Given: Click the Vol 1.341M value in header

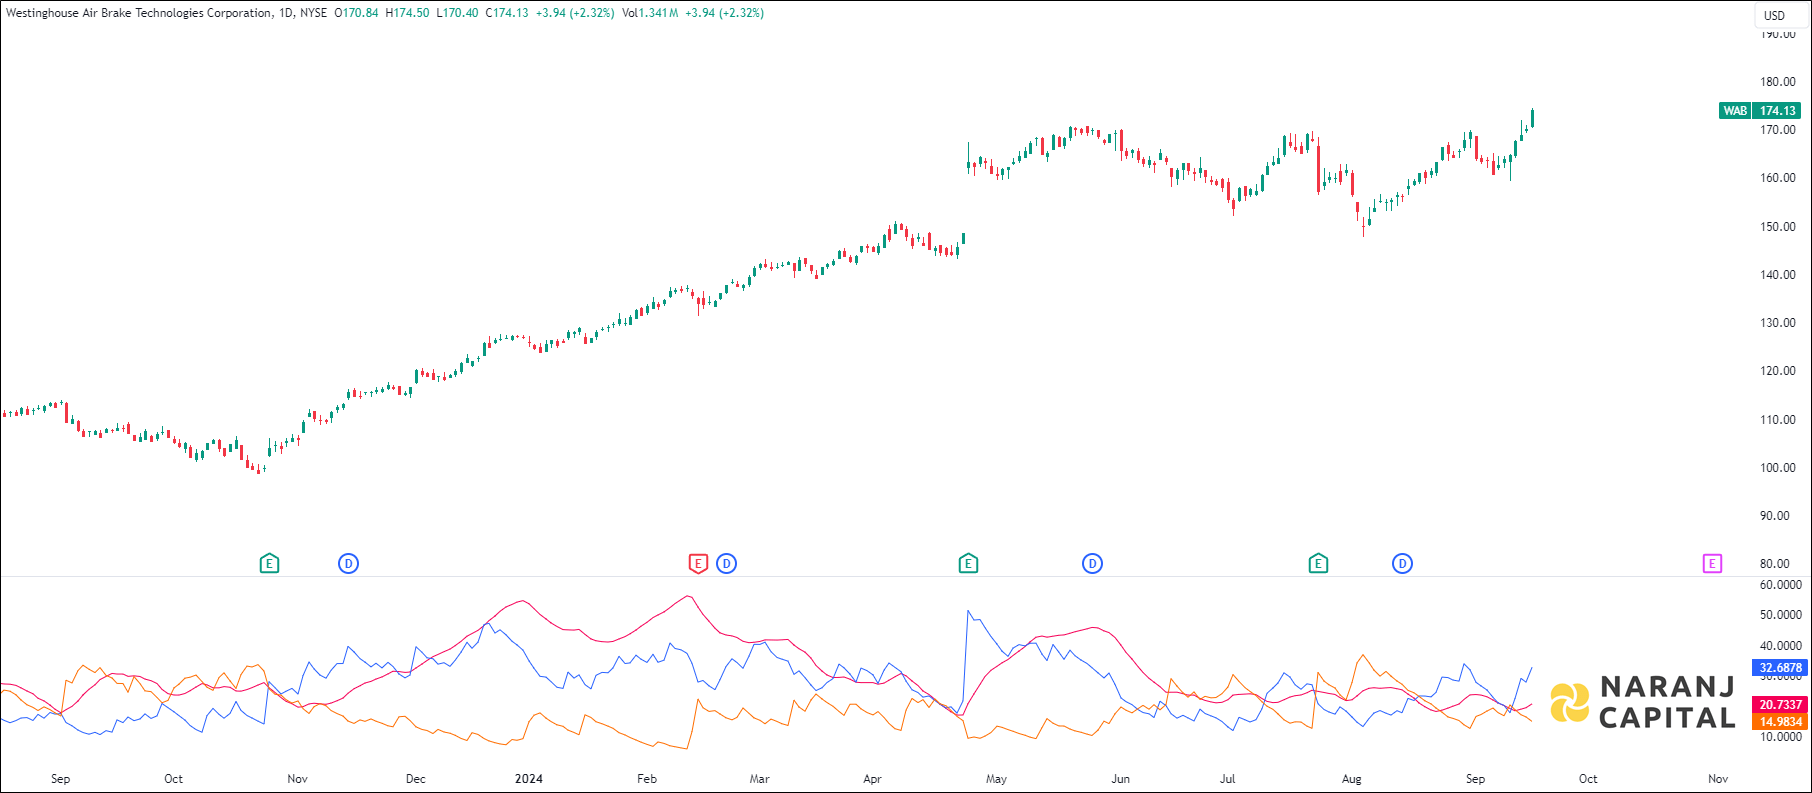Looking at the screenshot, I should (650, 13).
